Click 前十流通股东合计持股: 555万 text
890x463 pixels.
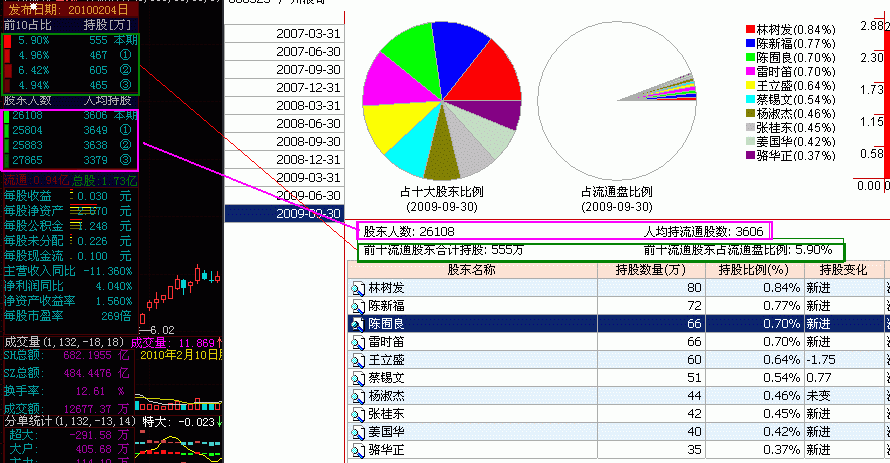pos(443,250)
